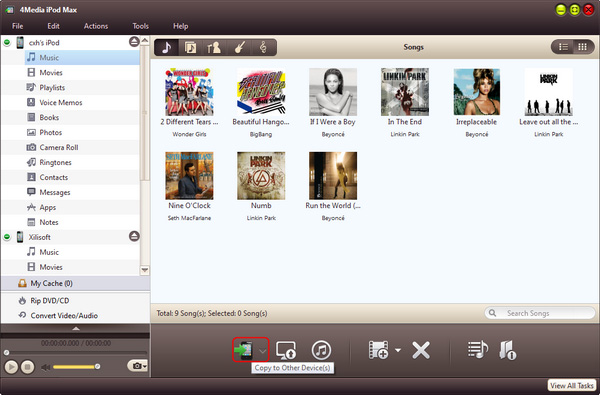Switch to Composers treble clef tab
Screen dimensions: 600x395
(x=263, y=47)
